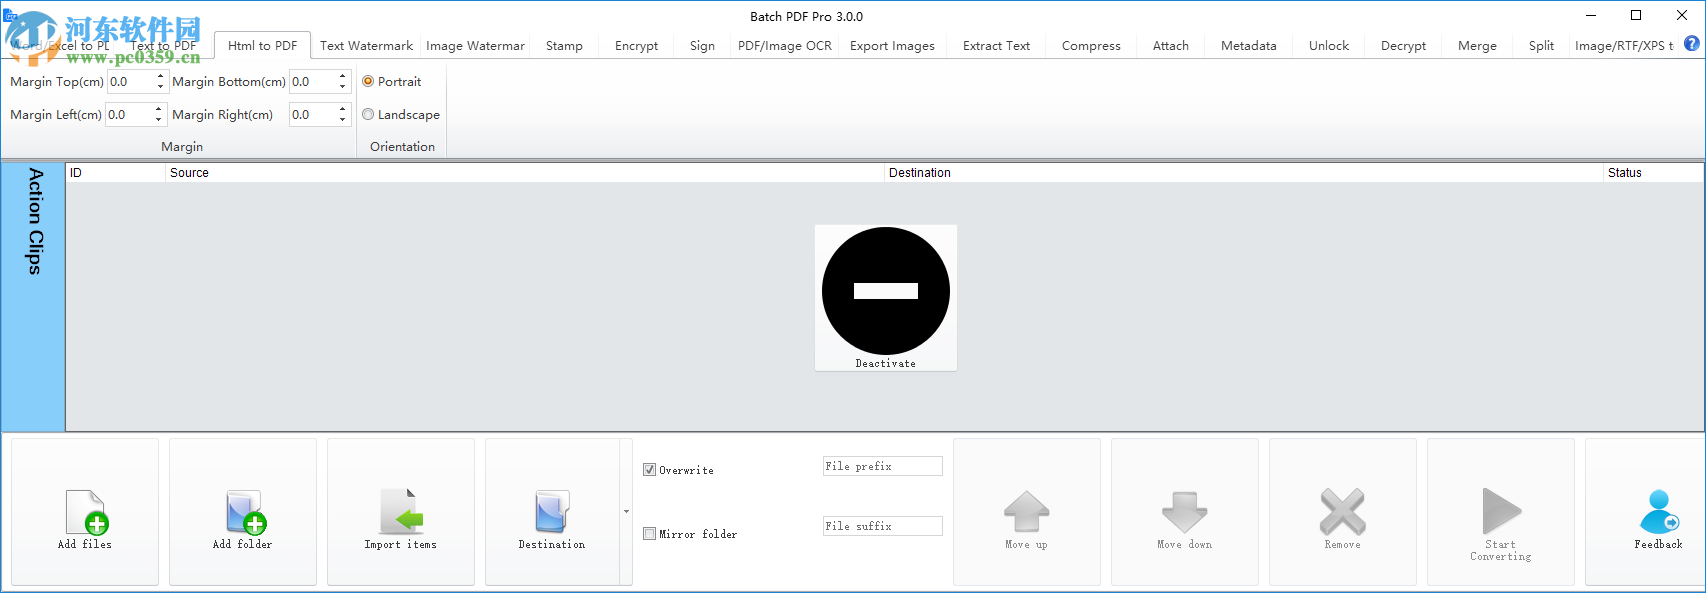Screen dimensions: 1706x593
Task: Open the Image/RTF/XPS tab
Action: pos(1624,46)
